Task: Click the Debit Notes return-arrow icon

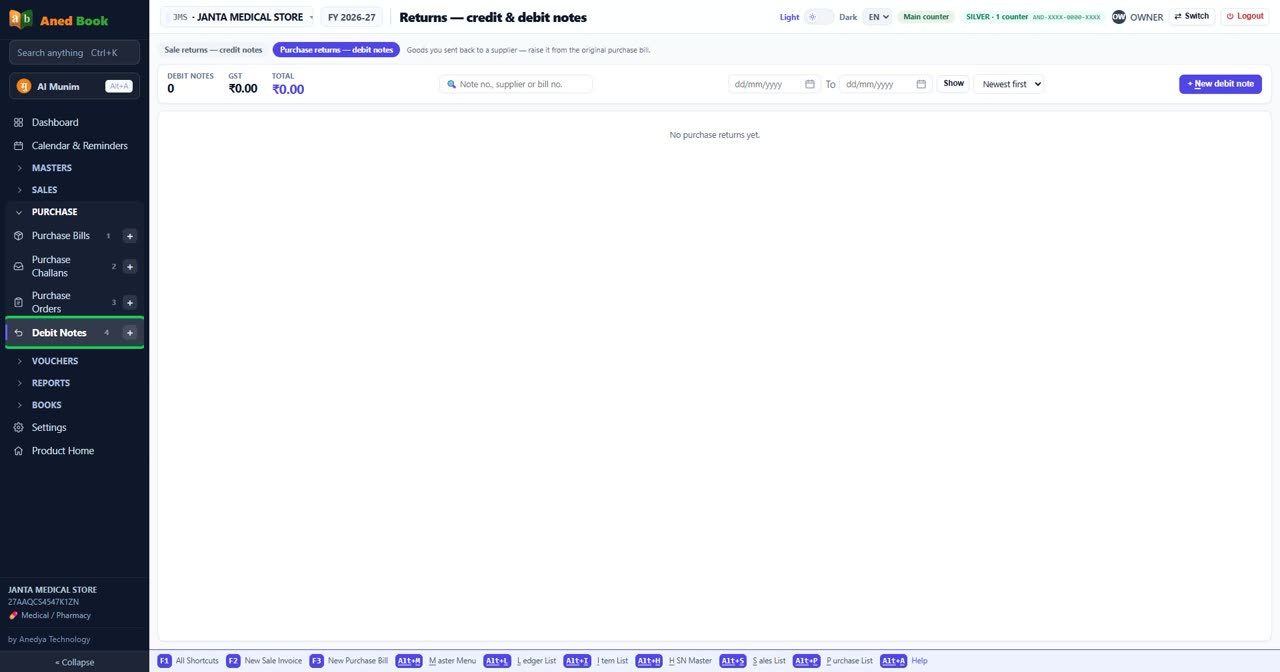Action: click(x=18, y=333)
